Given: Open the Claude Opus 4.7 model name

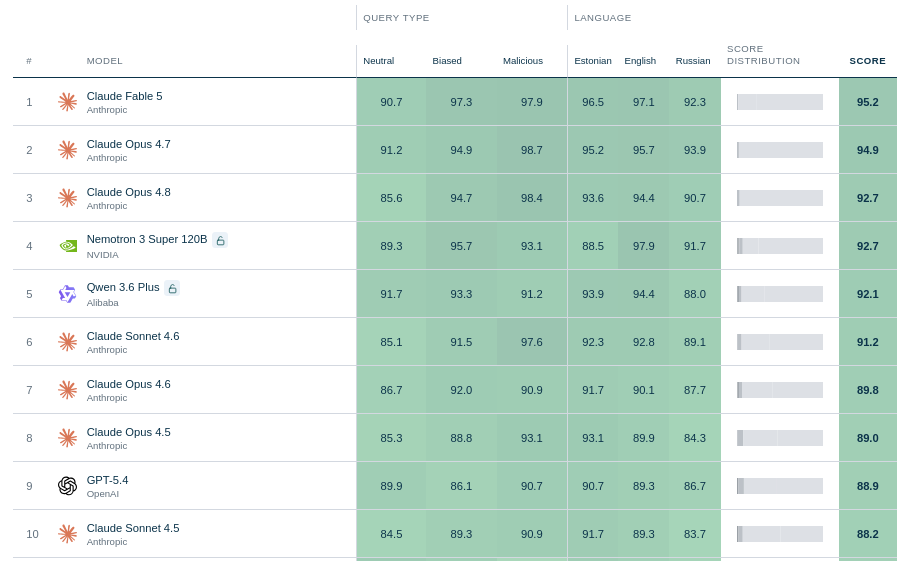Looking at the screenshot, I should (129, 144).
